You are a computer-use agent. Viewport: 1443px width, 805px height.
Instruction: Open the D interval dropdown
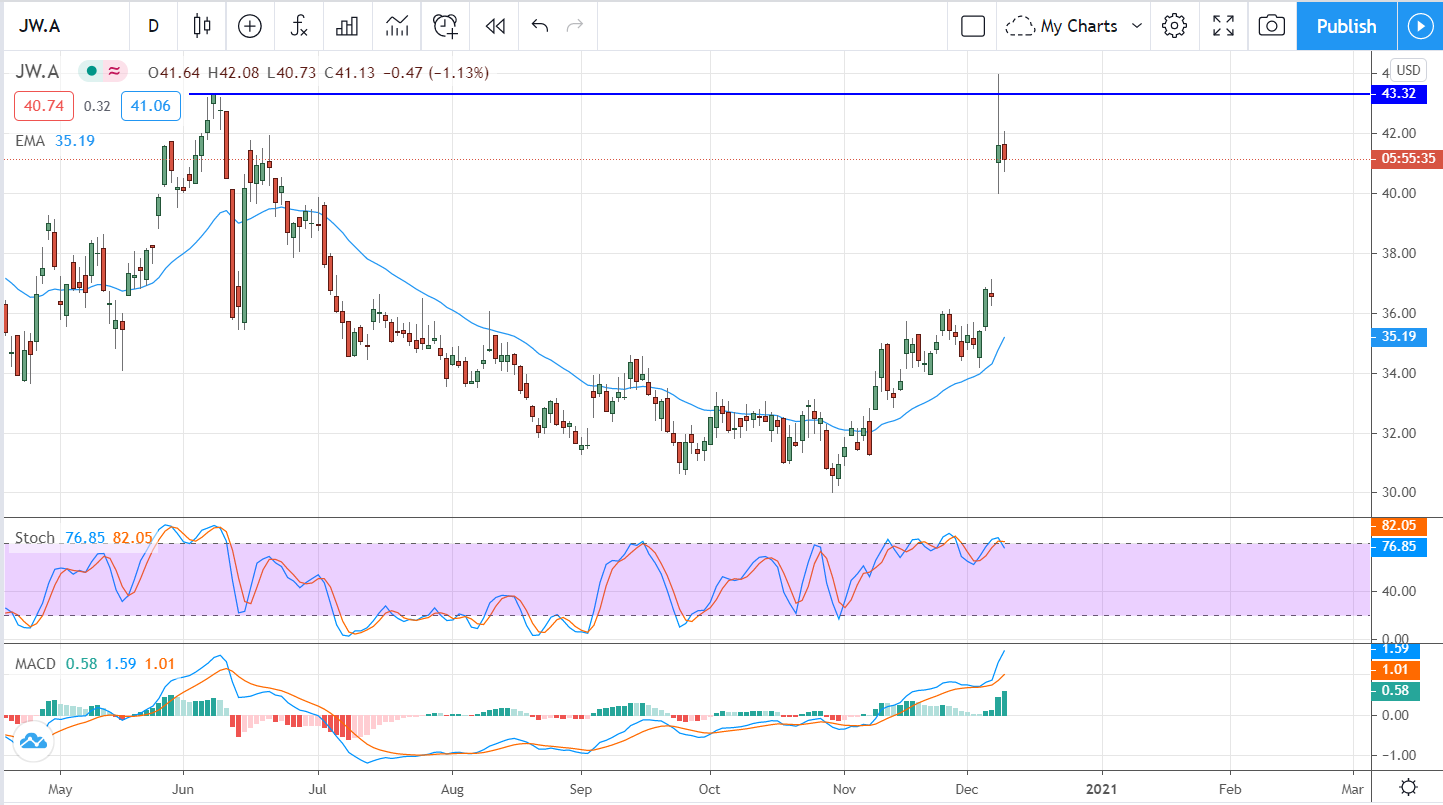[153, 26]
